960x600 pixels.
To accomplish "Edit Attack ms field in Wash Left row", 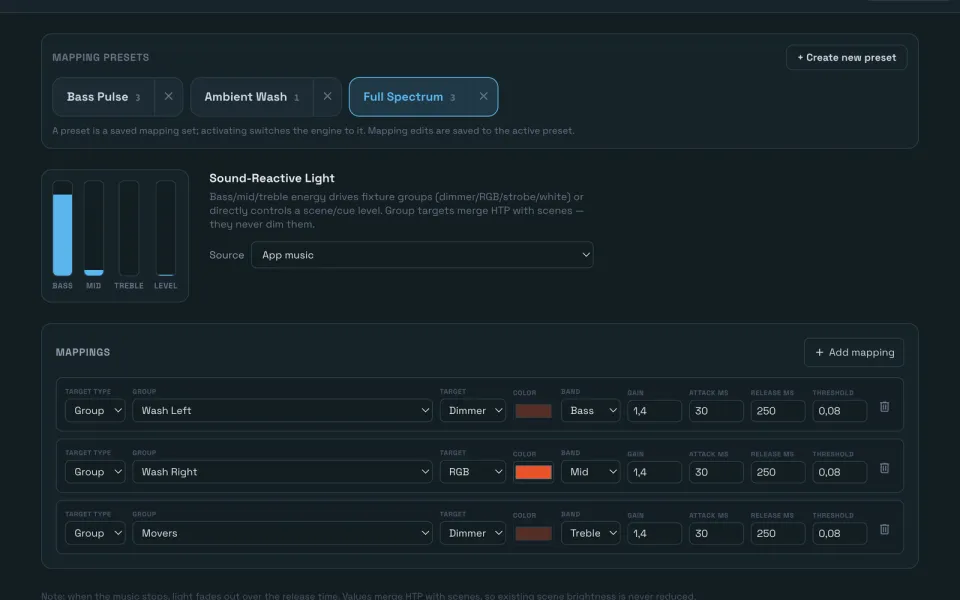I will (716, 411).
